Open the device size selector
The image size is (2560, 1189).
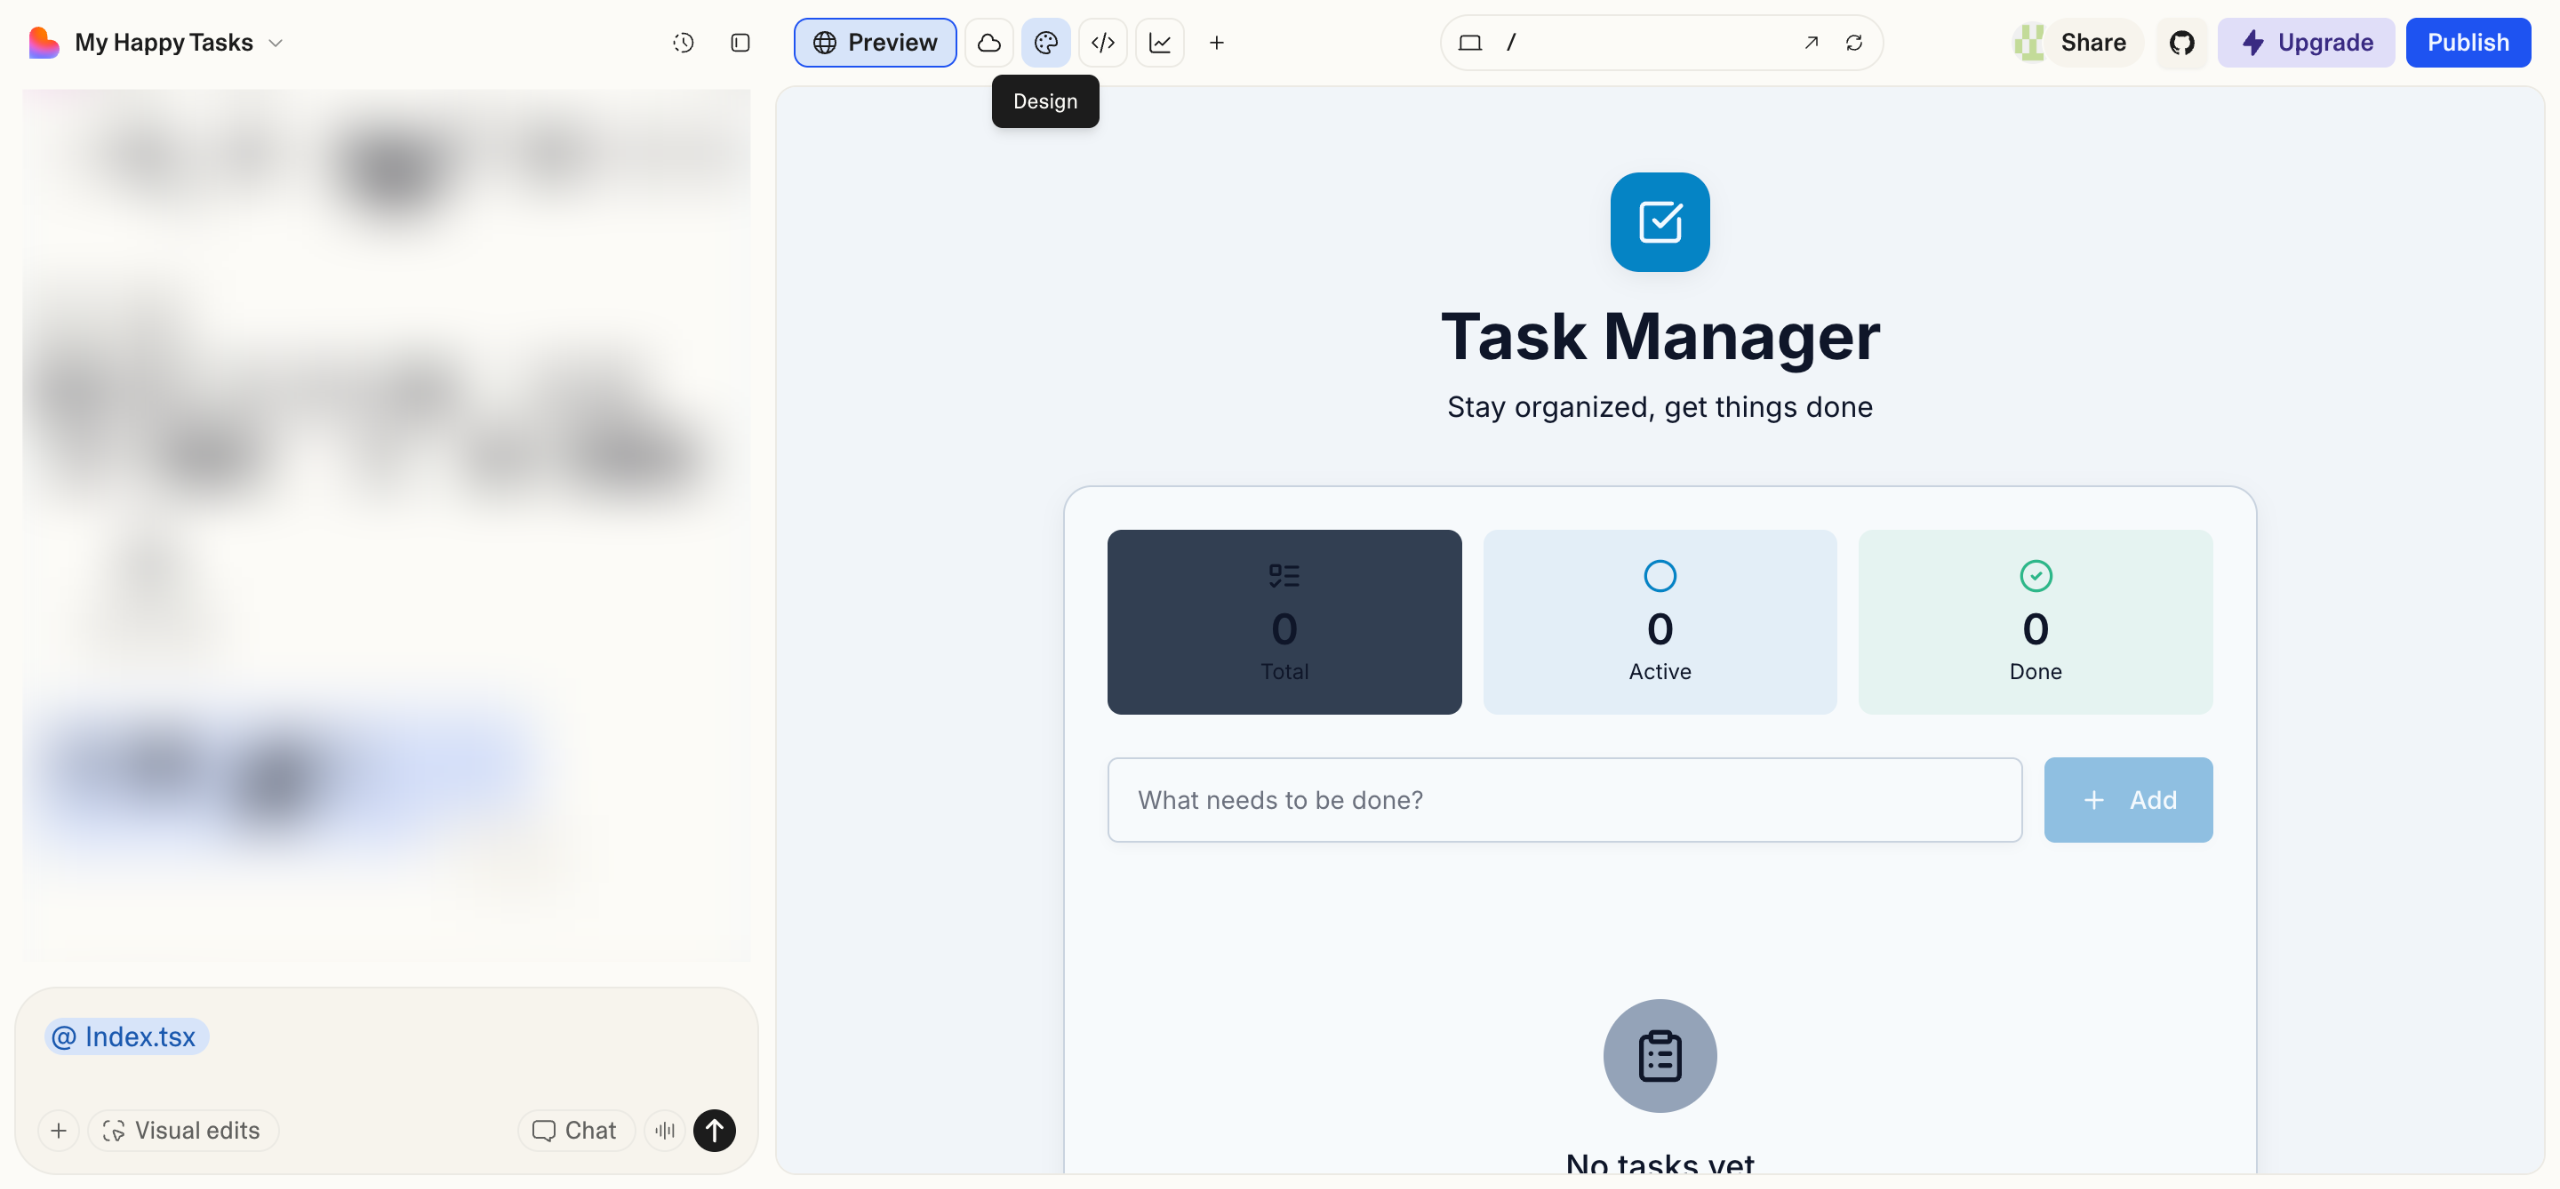[x=1469, y=43]
